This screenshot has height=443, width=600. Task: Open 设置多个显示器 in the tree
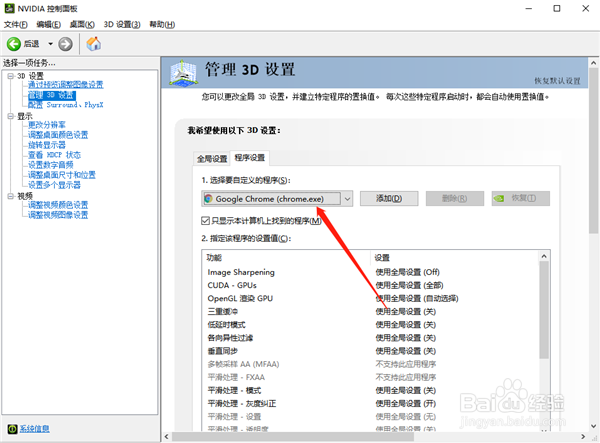click(x=54, y=185)
